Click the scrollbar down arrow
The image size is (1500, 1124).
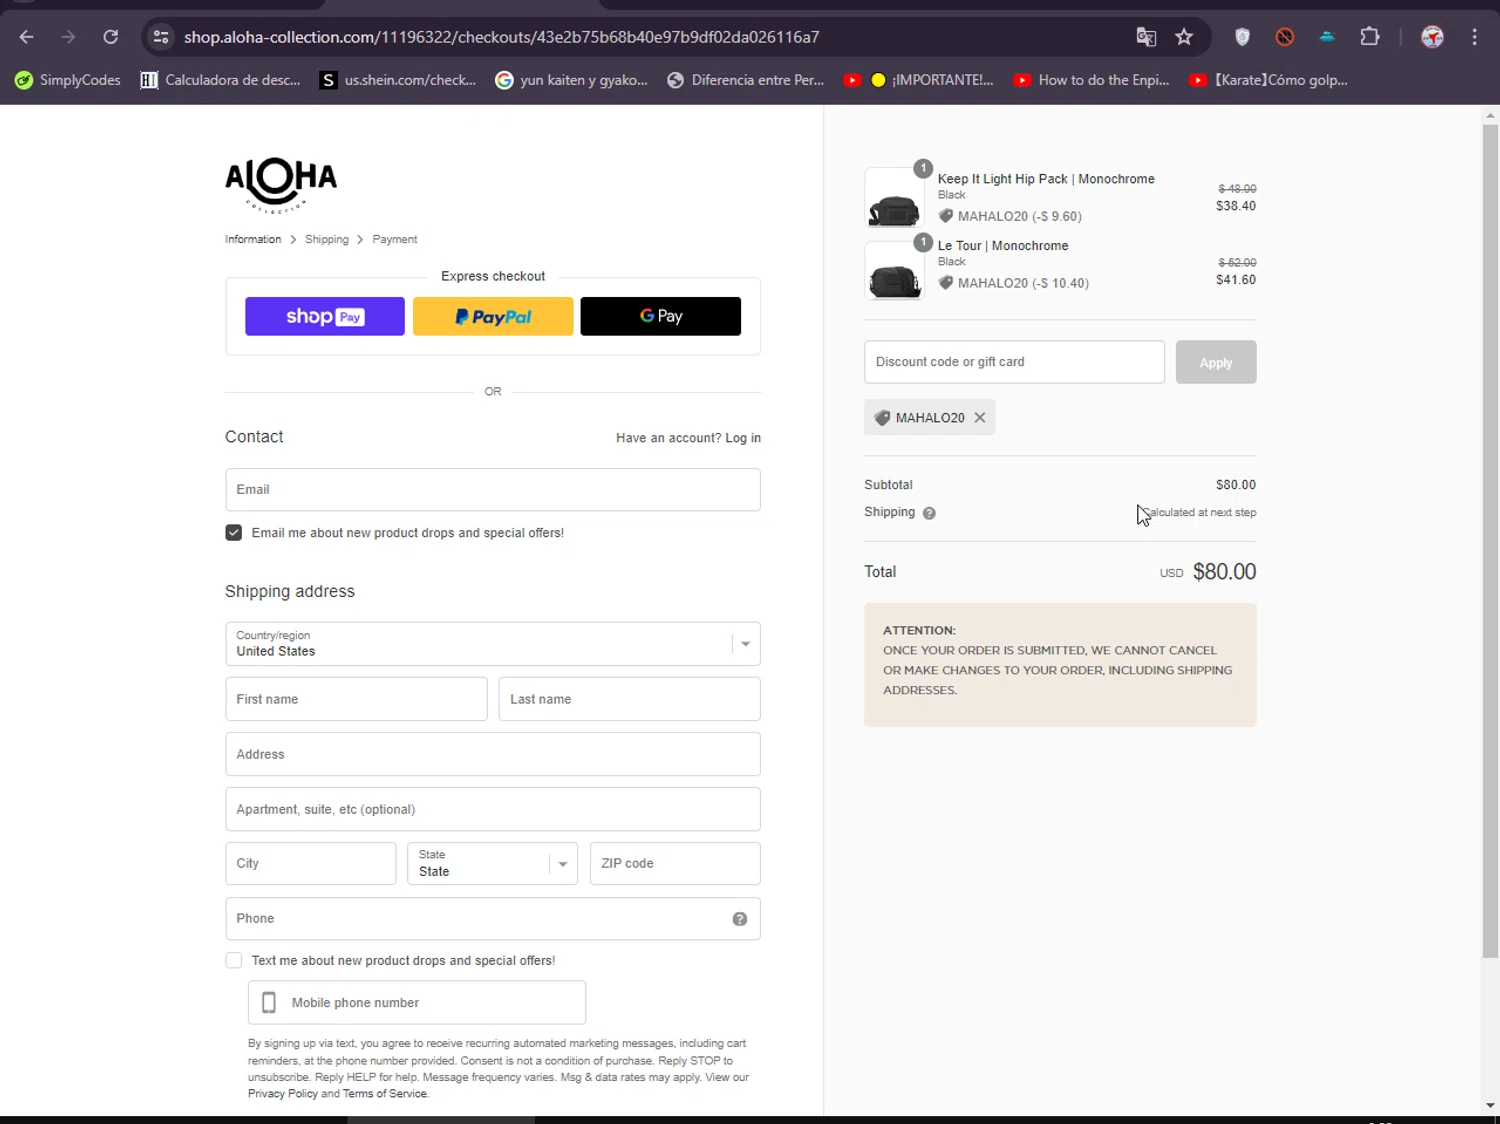(1490, 1105)
